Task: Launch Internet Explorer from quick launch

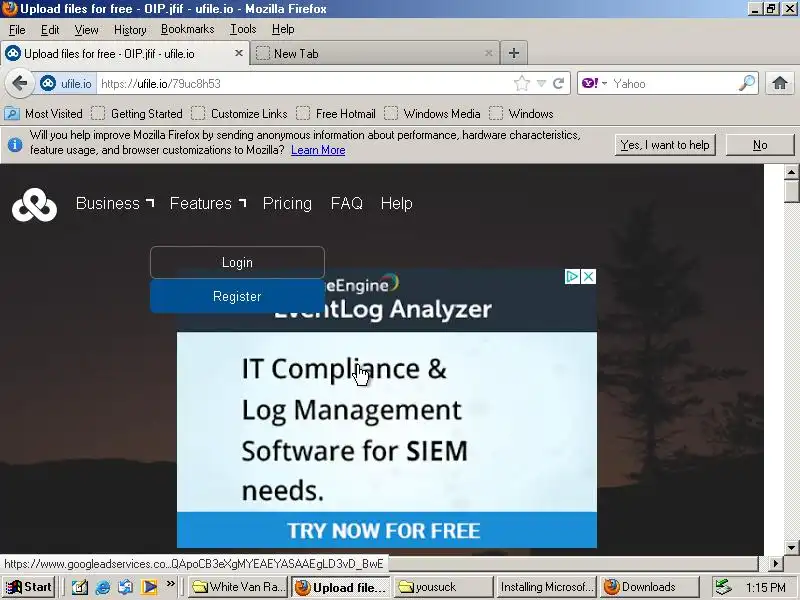Action: tap(103, 587)
